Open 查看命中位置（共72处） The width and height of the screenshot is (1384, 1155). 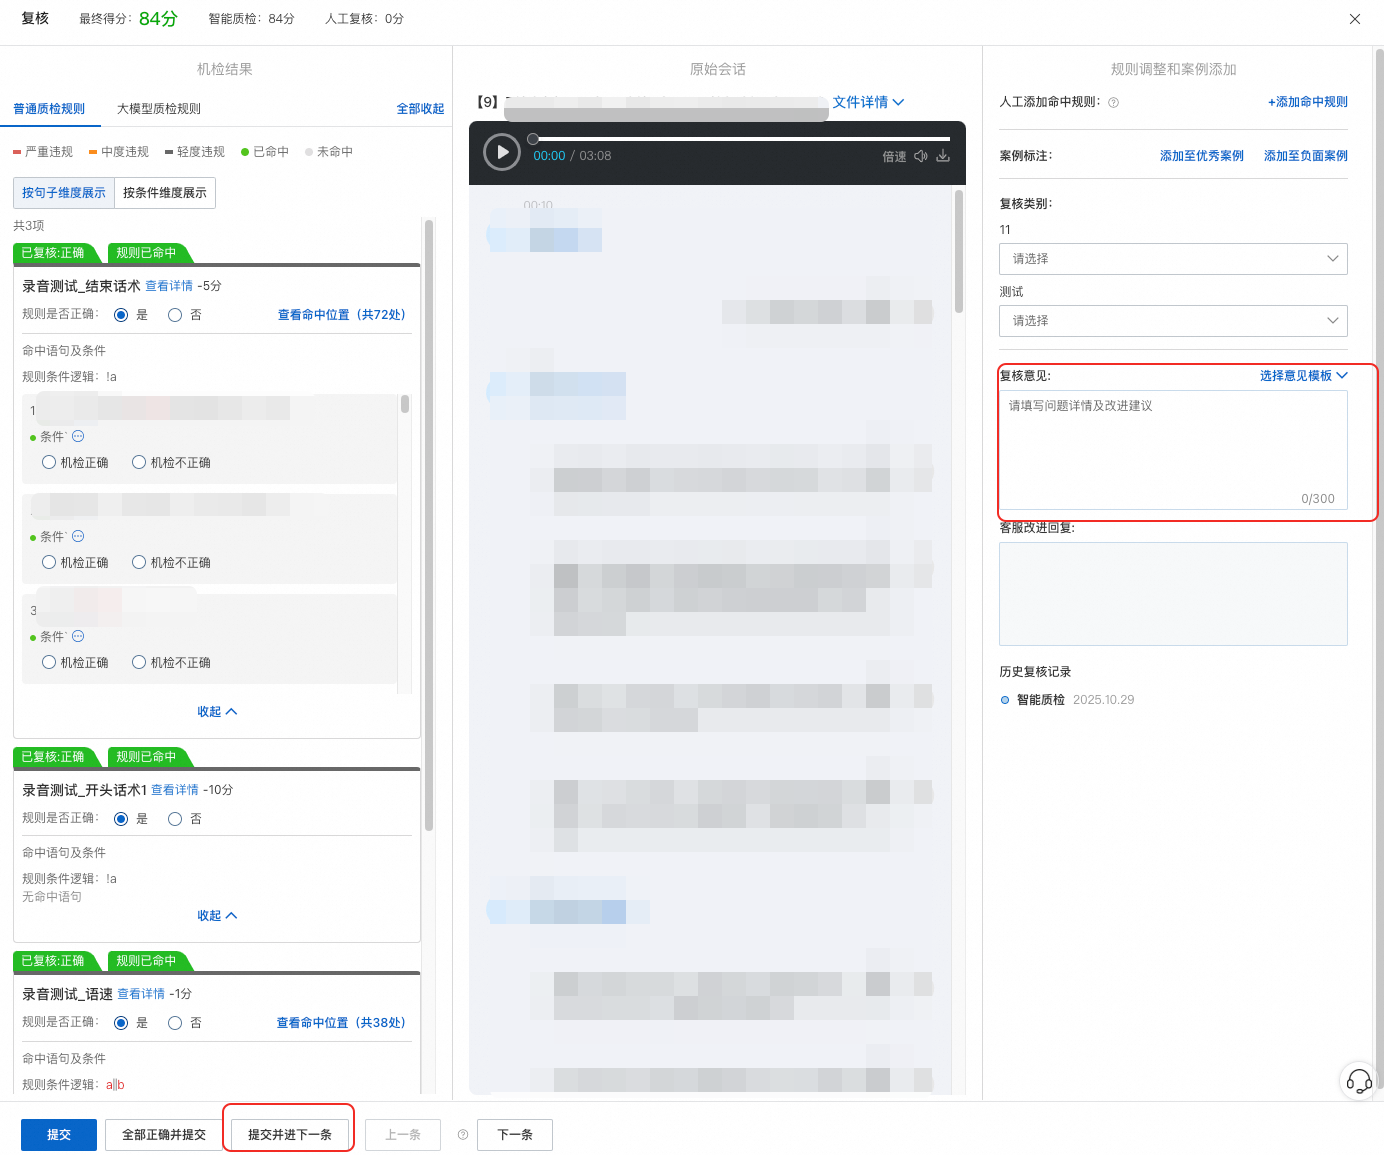(343, 315)
